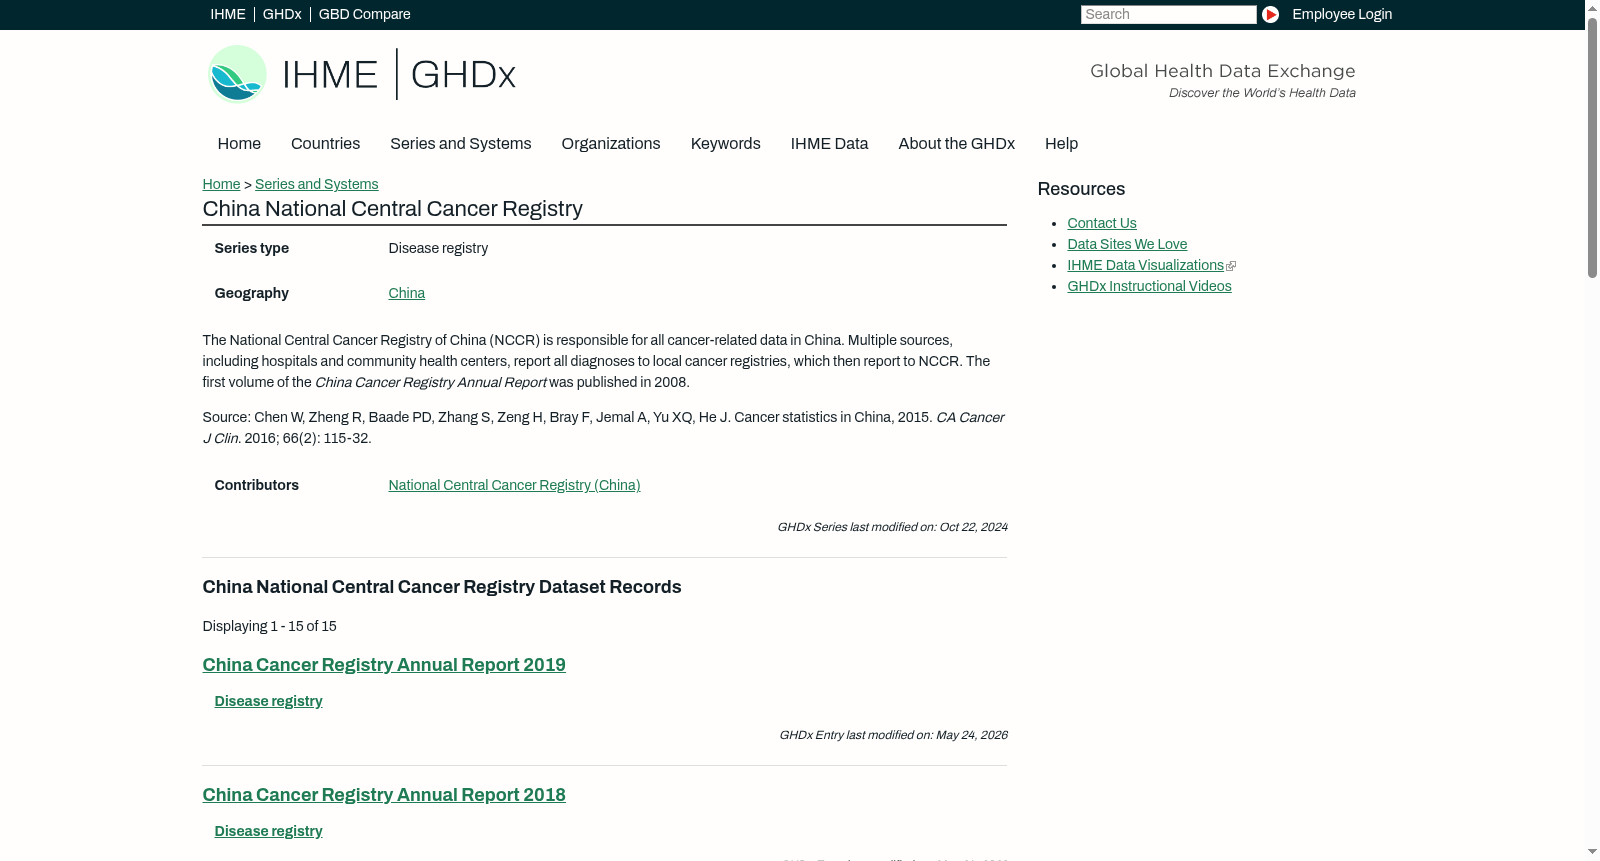Open the Help menu item

pyautogui.click(x=1062, y=144)
